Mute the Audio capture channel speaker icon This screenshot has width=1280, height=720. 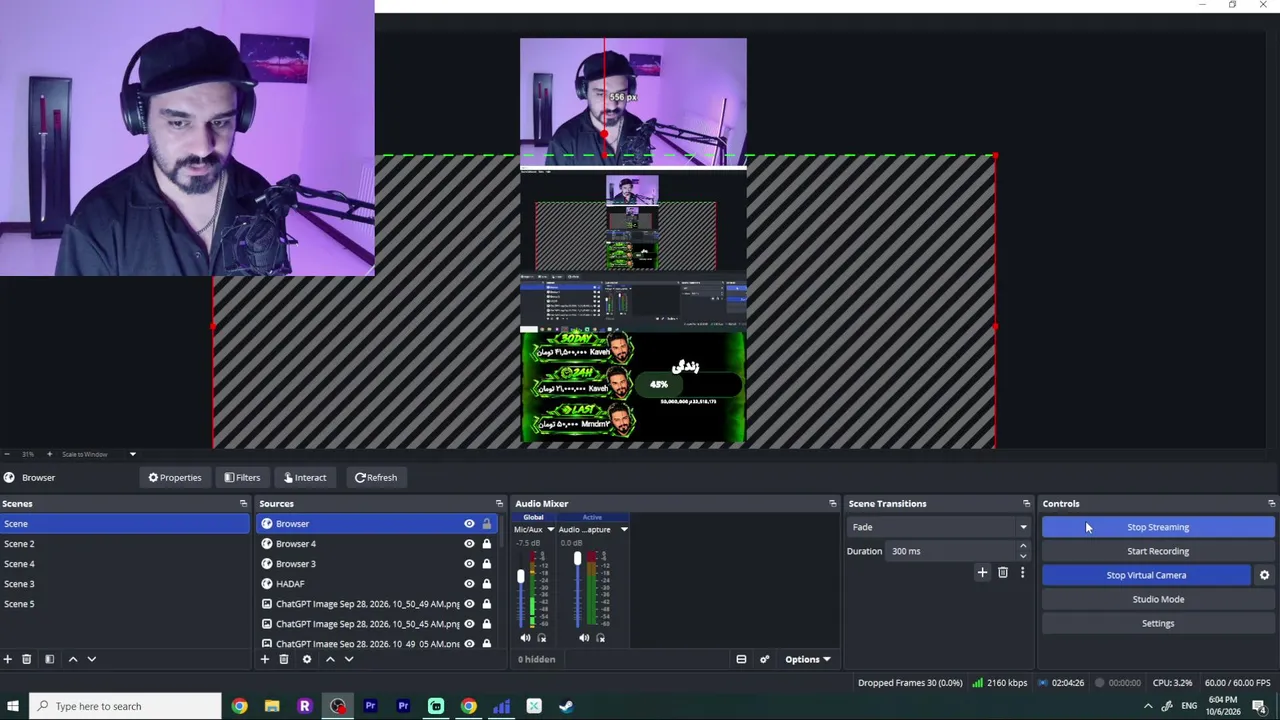coord(584,638)
